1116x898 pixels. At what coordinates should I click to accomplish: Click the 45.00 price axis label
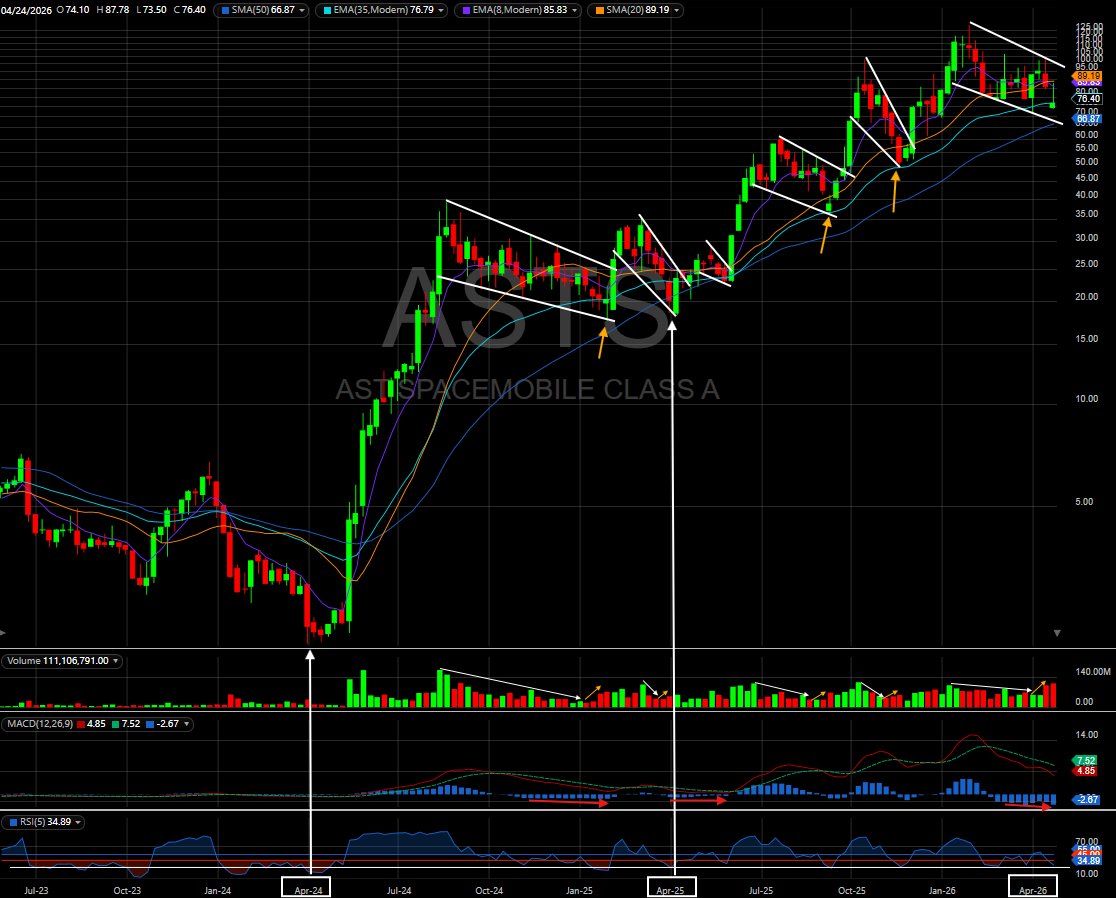pyautogui.click(x=1087, y=177)
